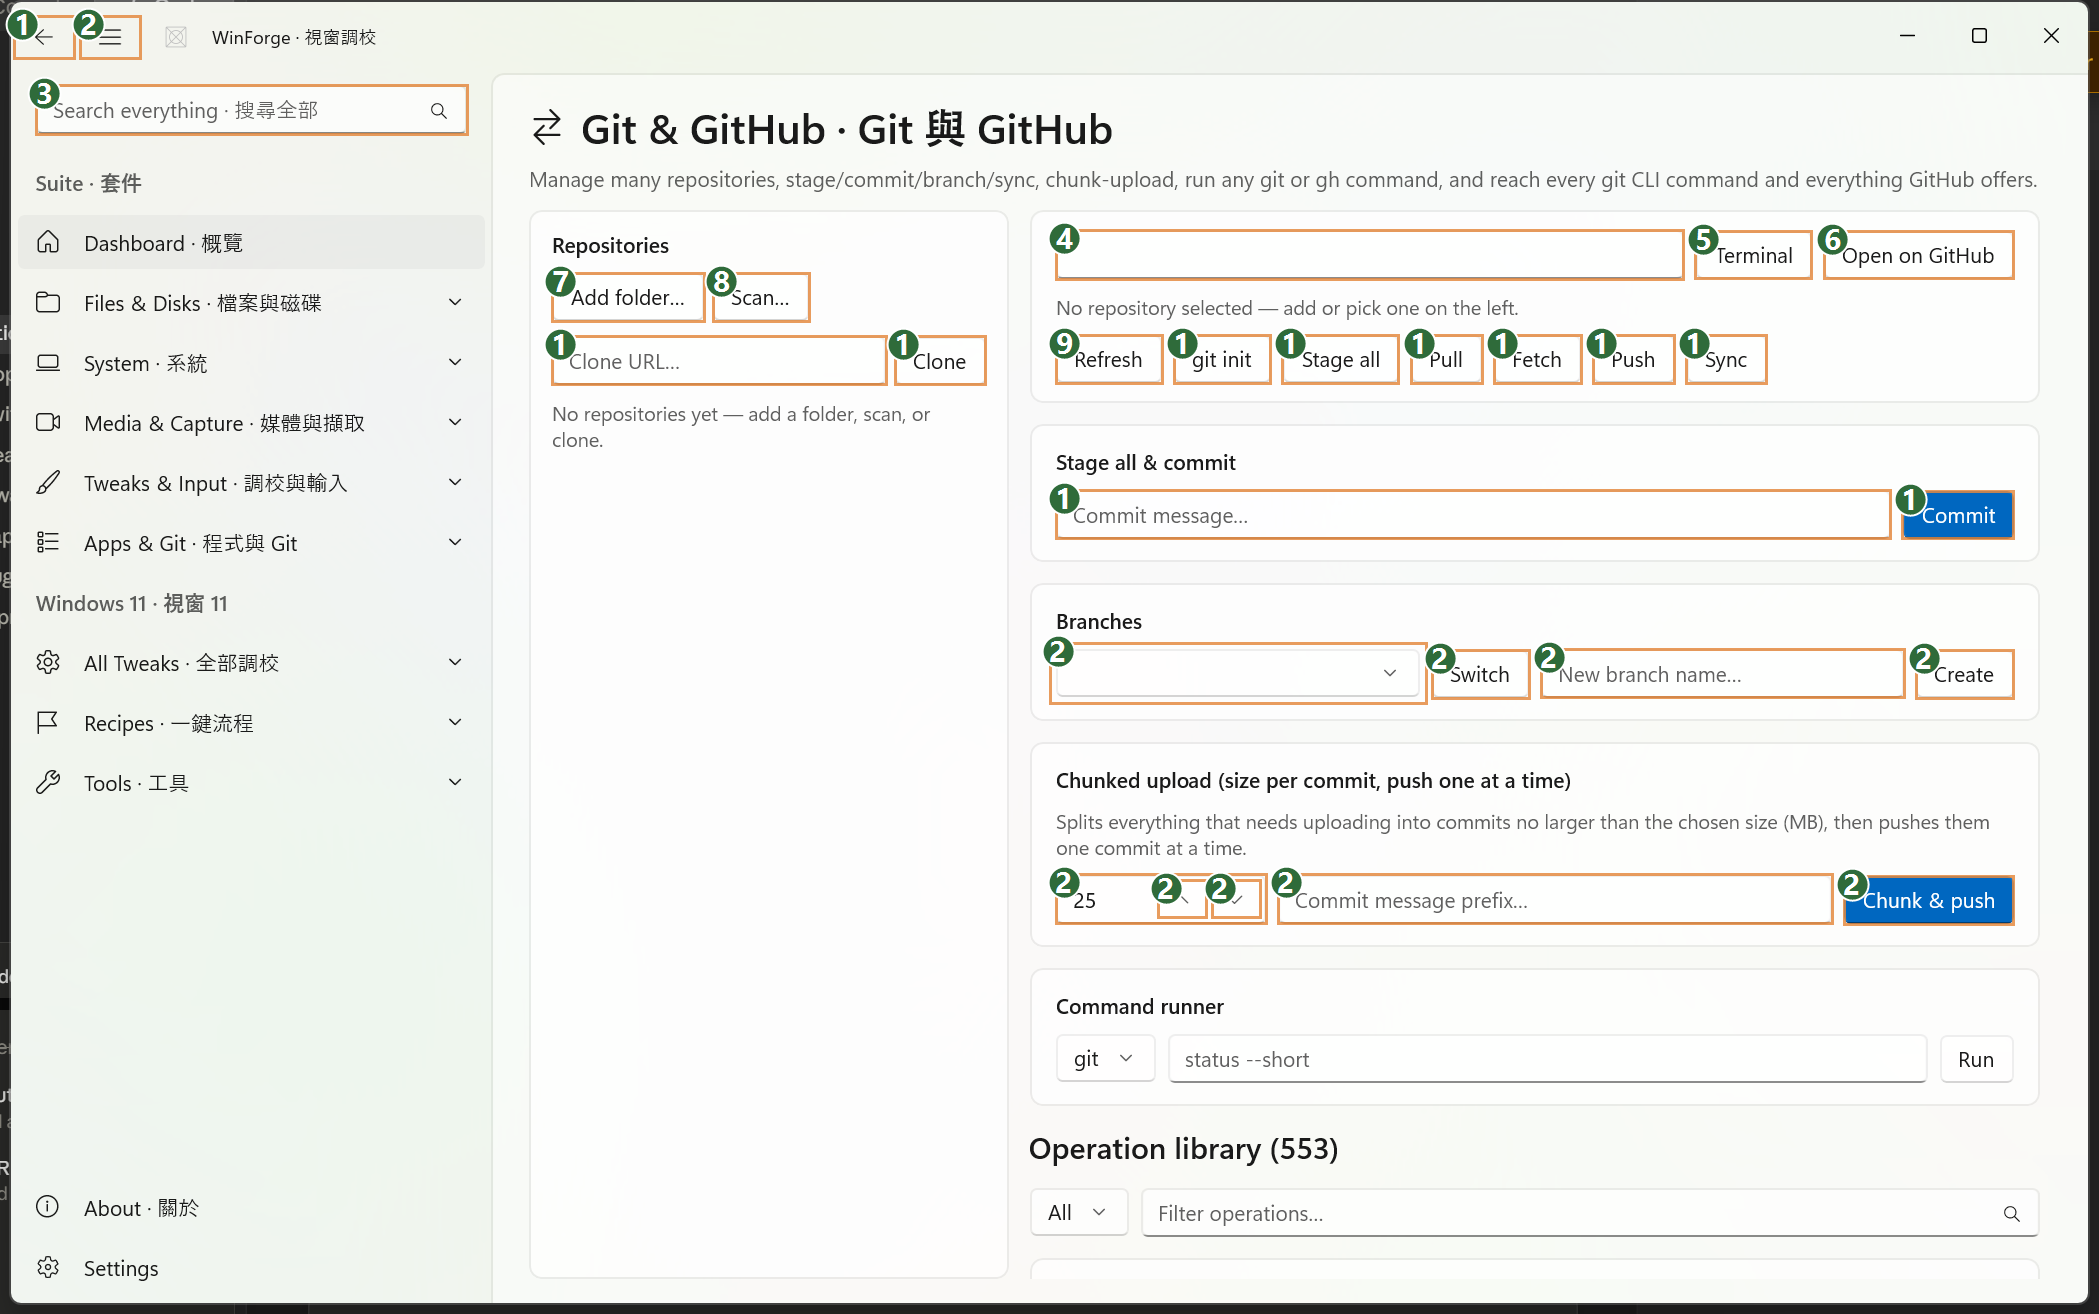Focus the Filter operations field
Screen dimensions: 2099x1314
coord(1590,1213)
